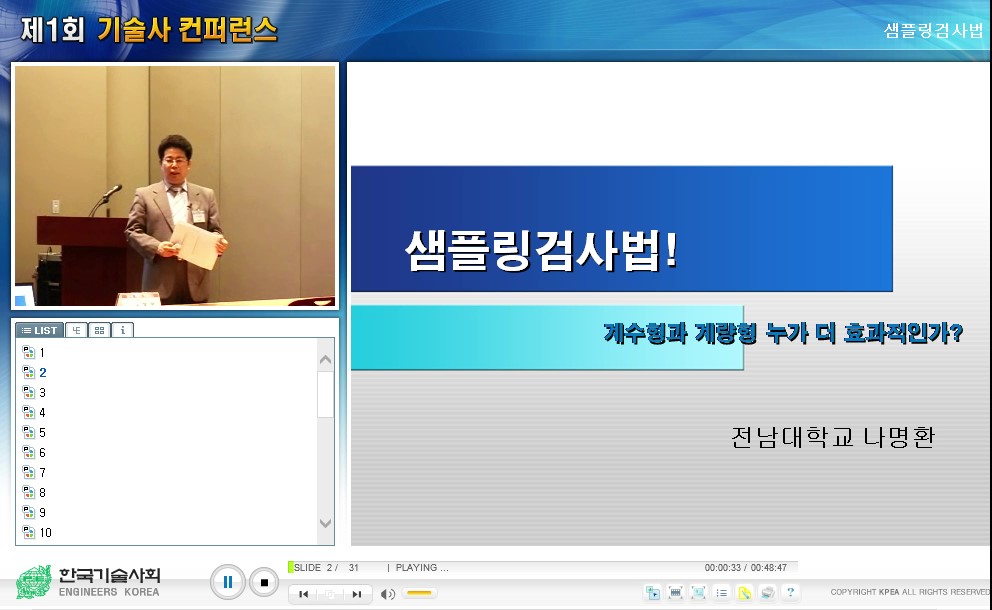Image resolution: width=992 pixels, height=610 pixels.
Task: Adjust the yellow volume slider
Action: tap(420, 594)
